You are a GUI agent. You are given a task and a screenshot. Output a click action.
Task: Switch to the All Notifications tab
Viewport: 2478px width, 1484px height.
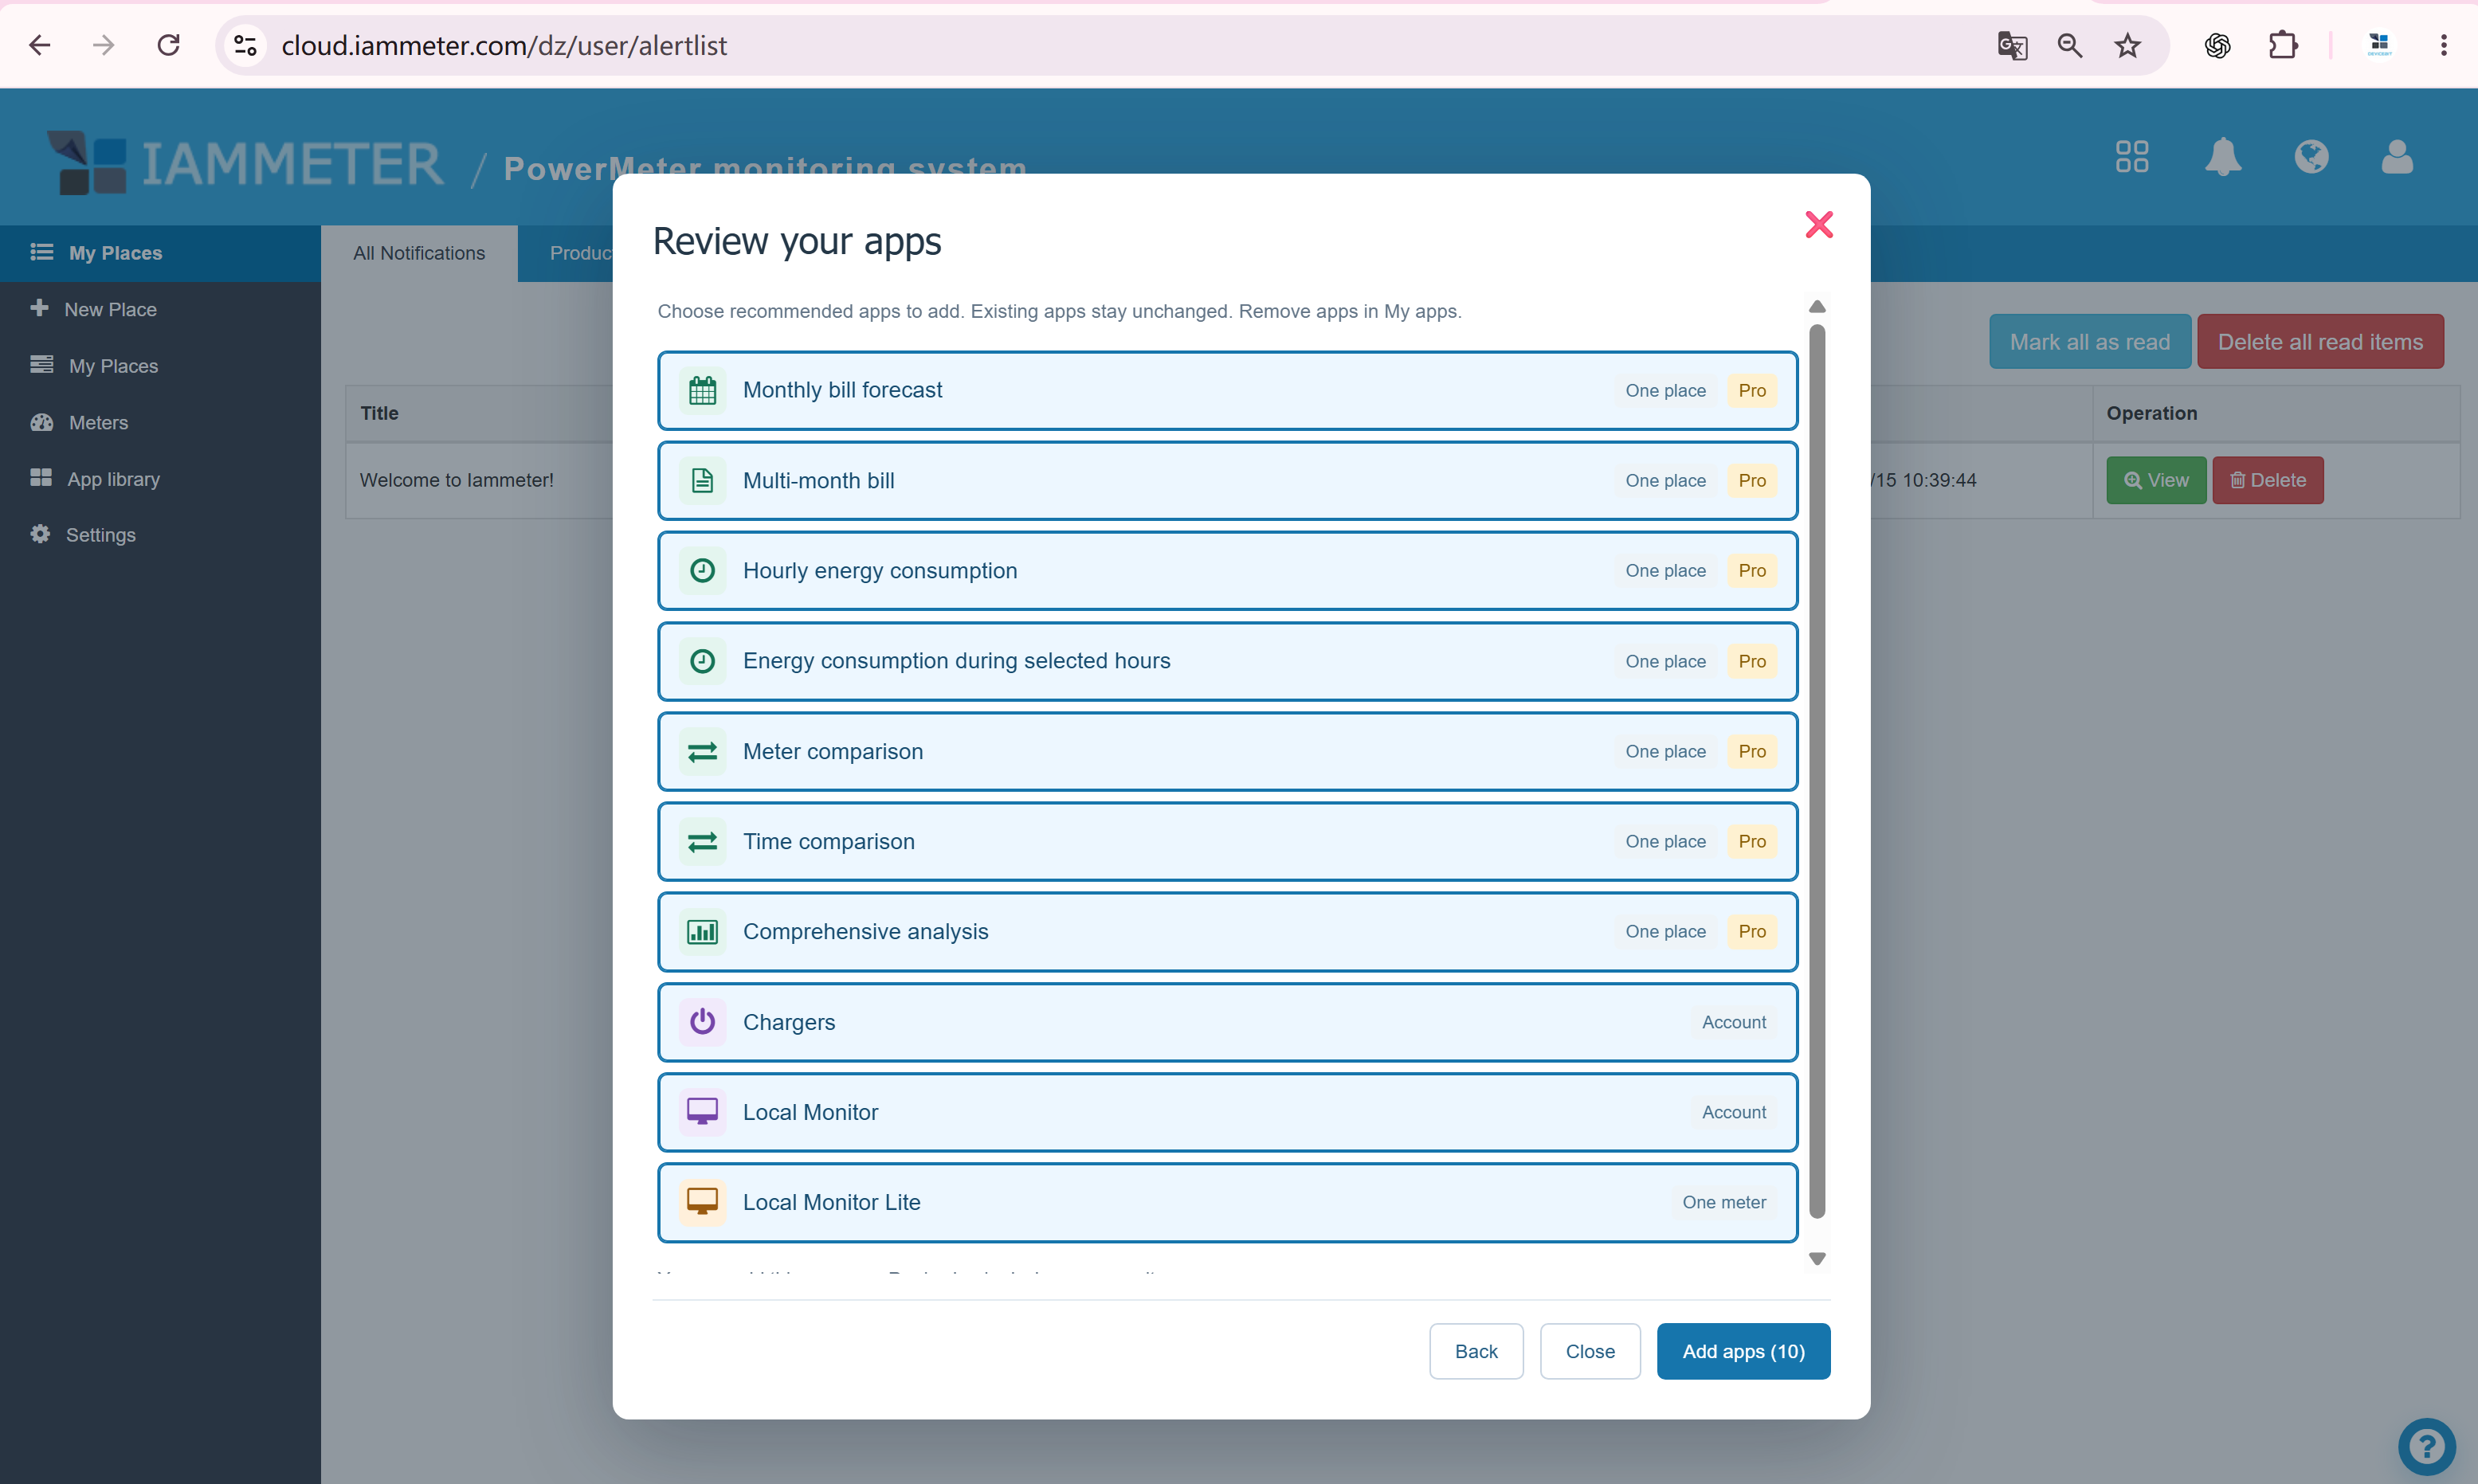click(419, 253)
